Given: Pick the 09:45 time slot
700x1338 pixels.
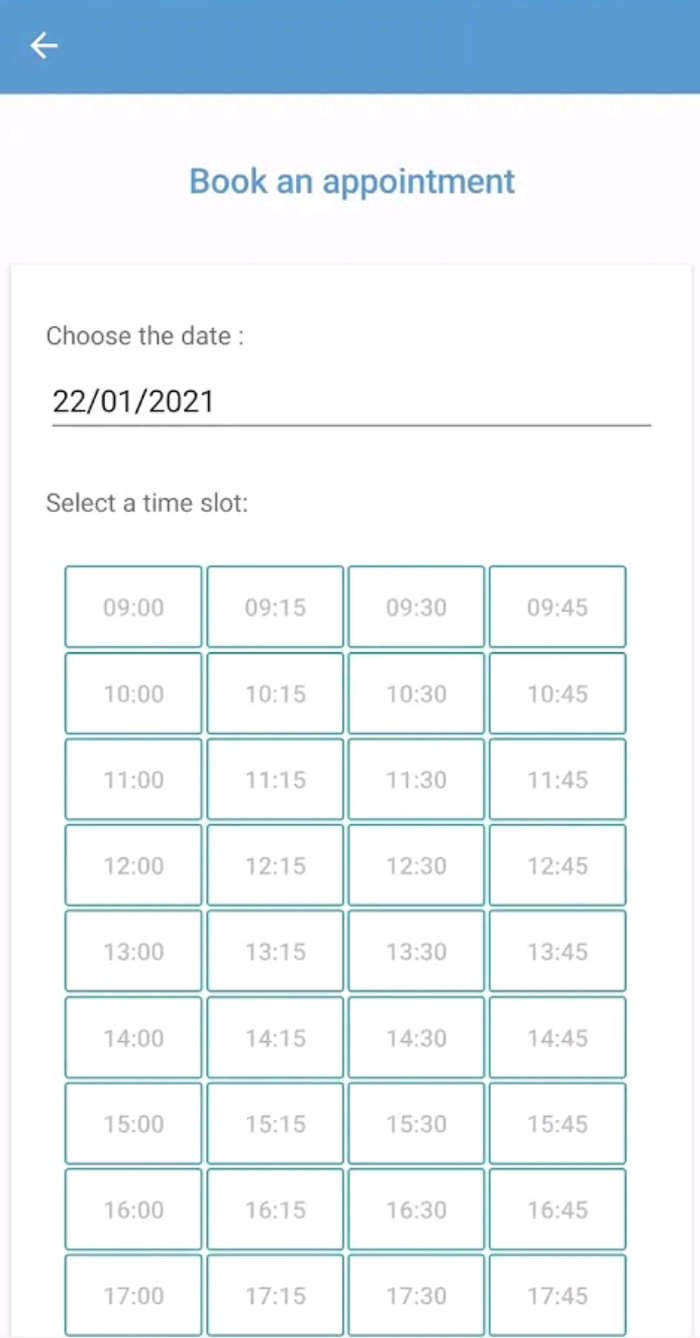Looking at the screenshot, I should click(x=557, y=607).
